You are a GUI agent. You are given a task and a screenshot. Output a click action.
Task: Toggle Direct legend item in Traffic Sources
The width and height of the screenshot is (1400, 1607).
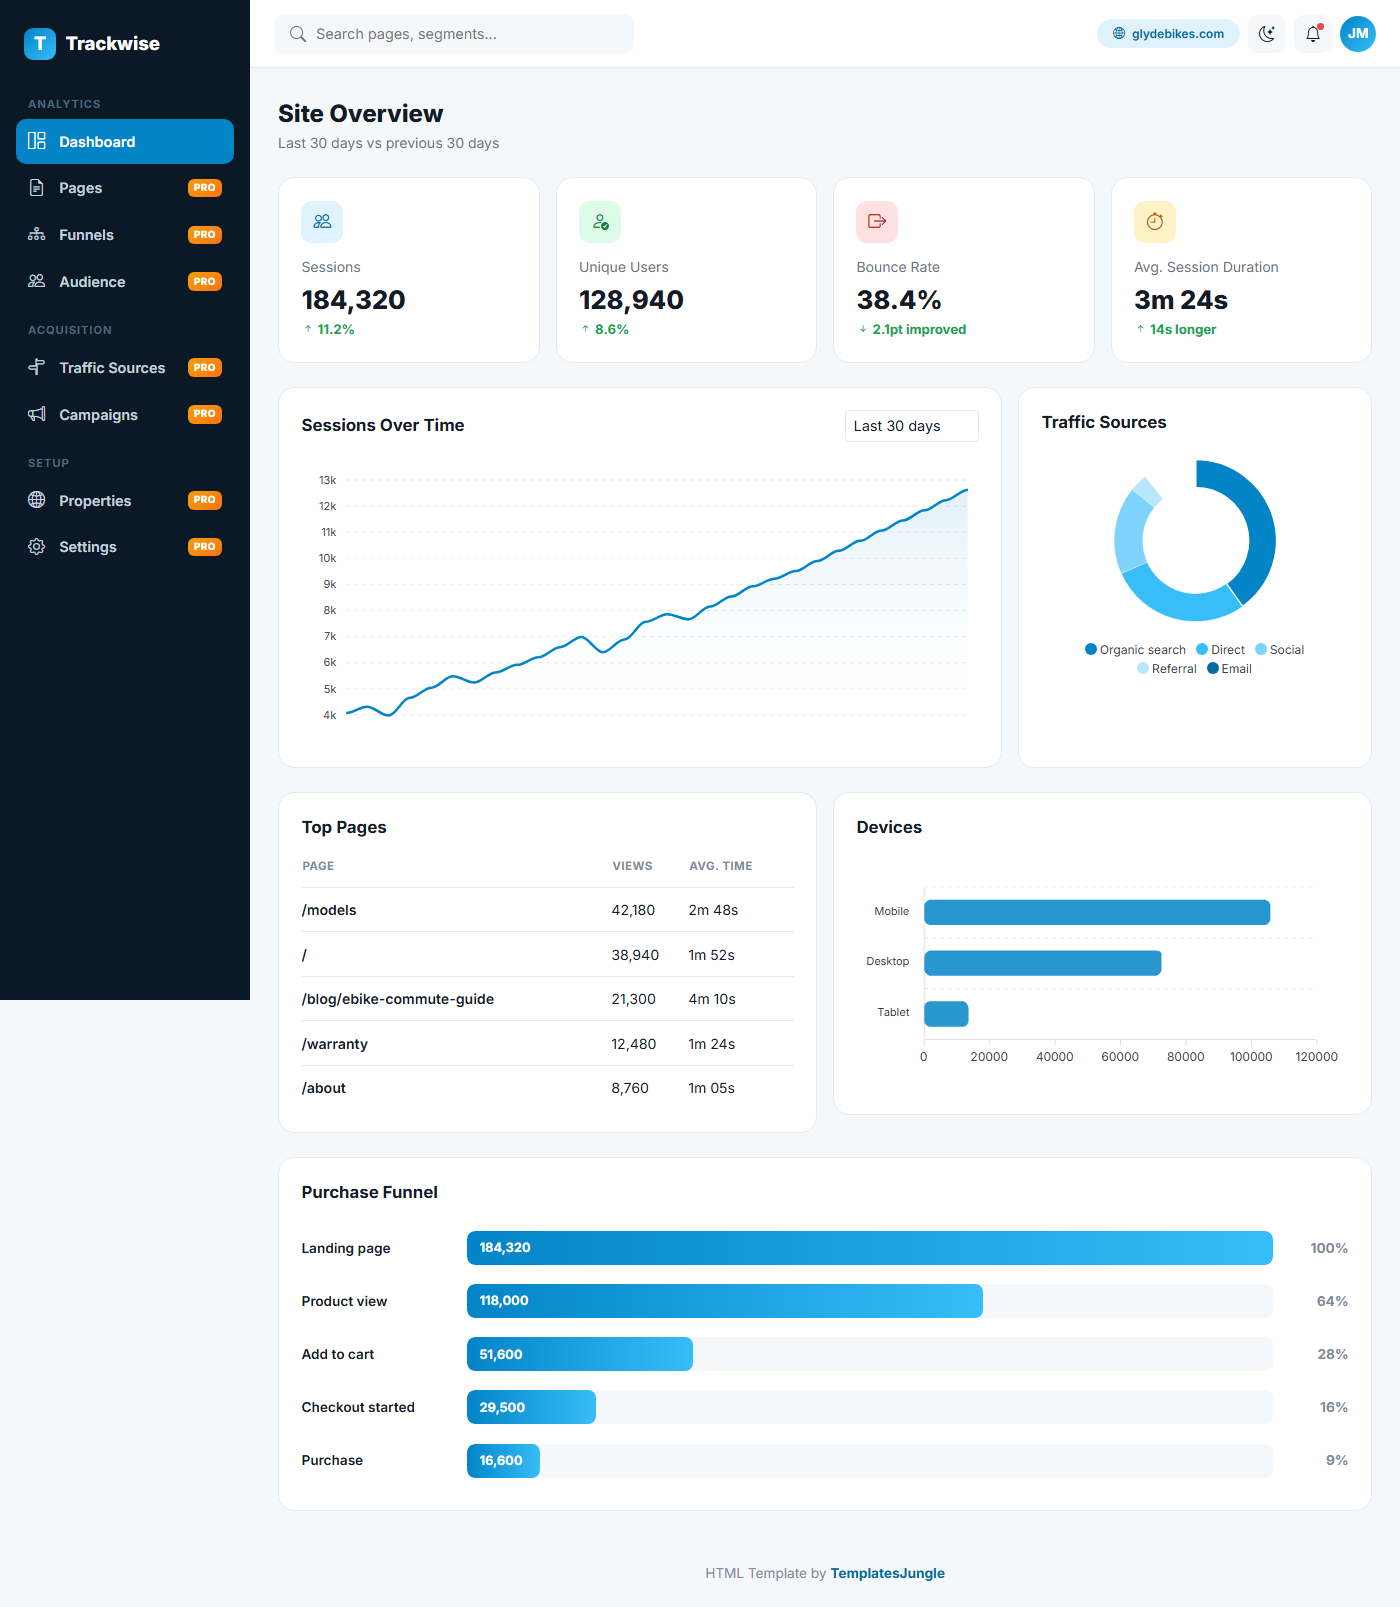(x=1220, y=650)
